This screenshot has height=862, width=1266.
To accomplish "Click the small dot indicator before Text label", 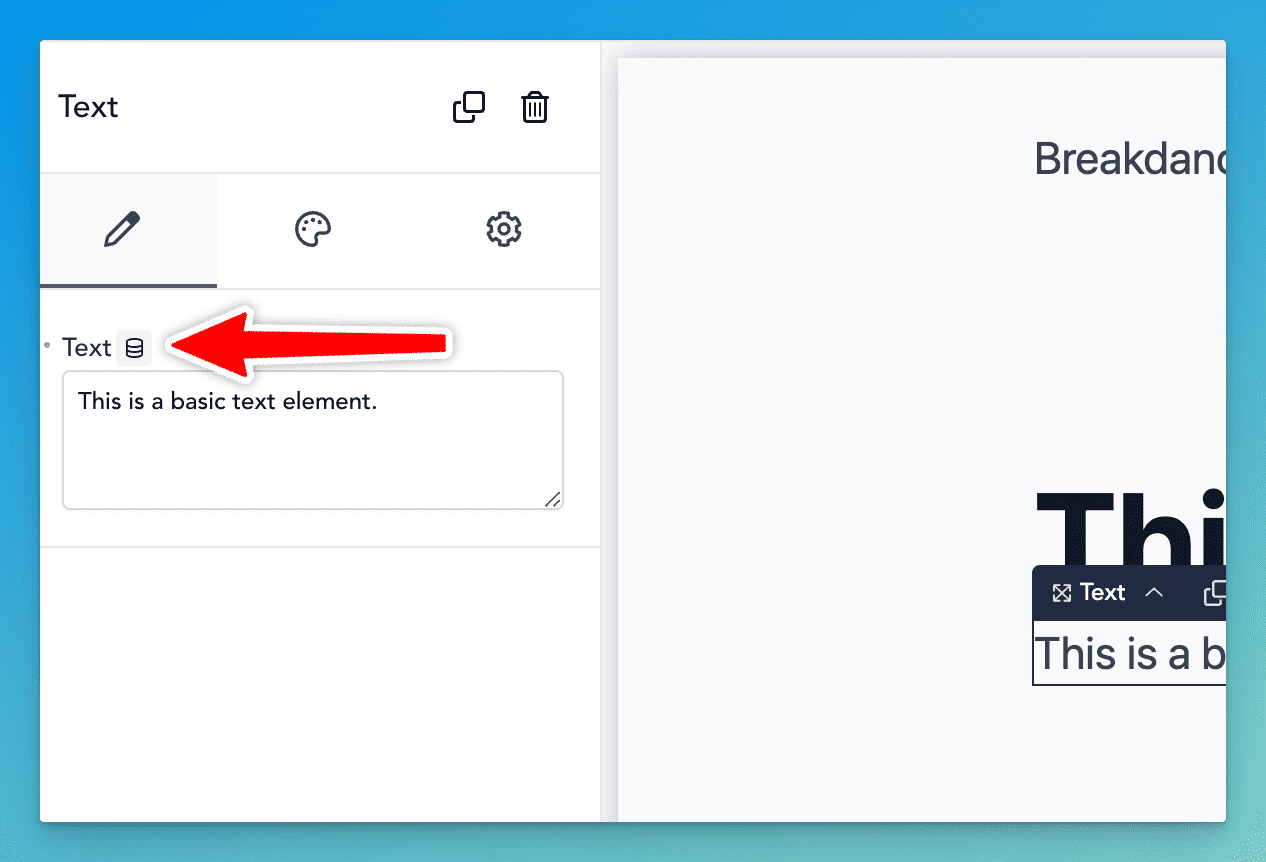I will (47, 345).
